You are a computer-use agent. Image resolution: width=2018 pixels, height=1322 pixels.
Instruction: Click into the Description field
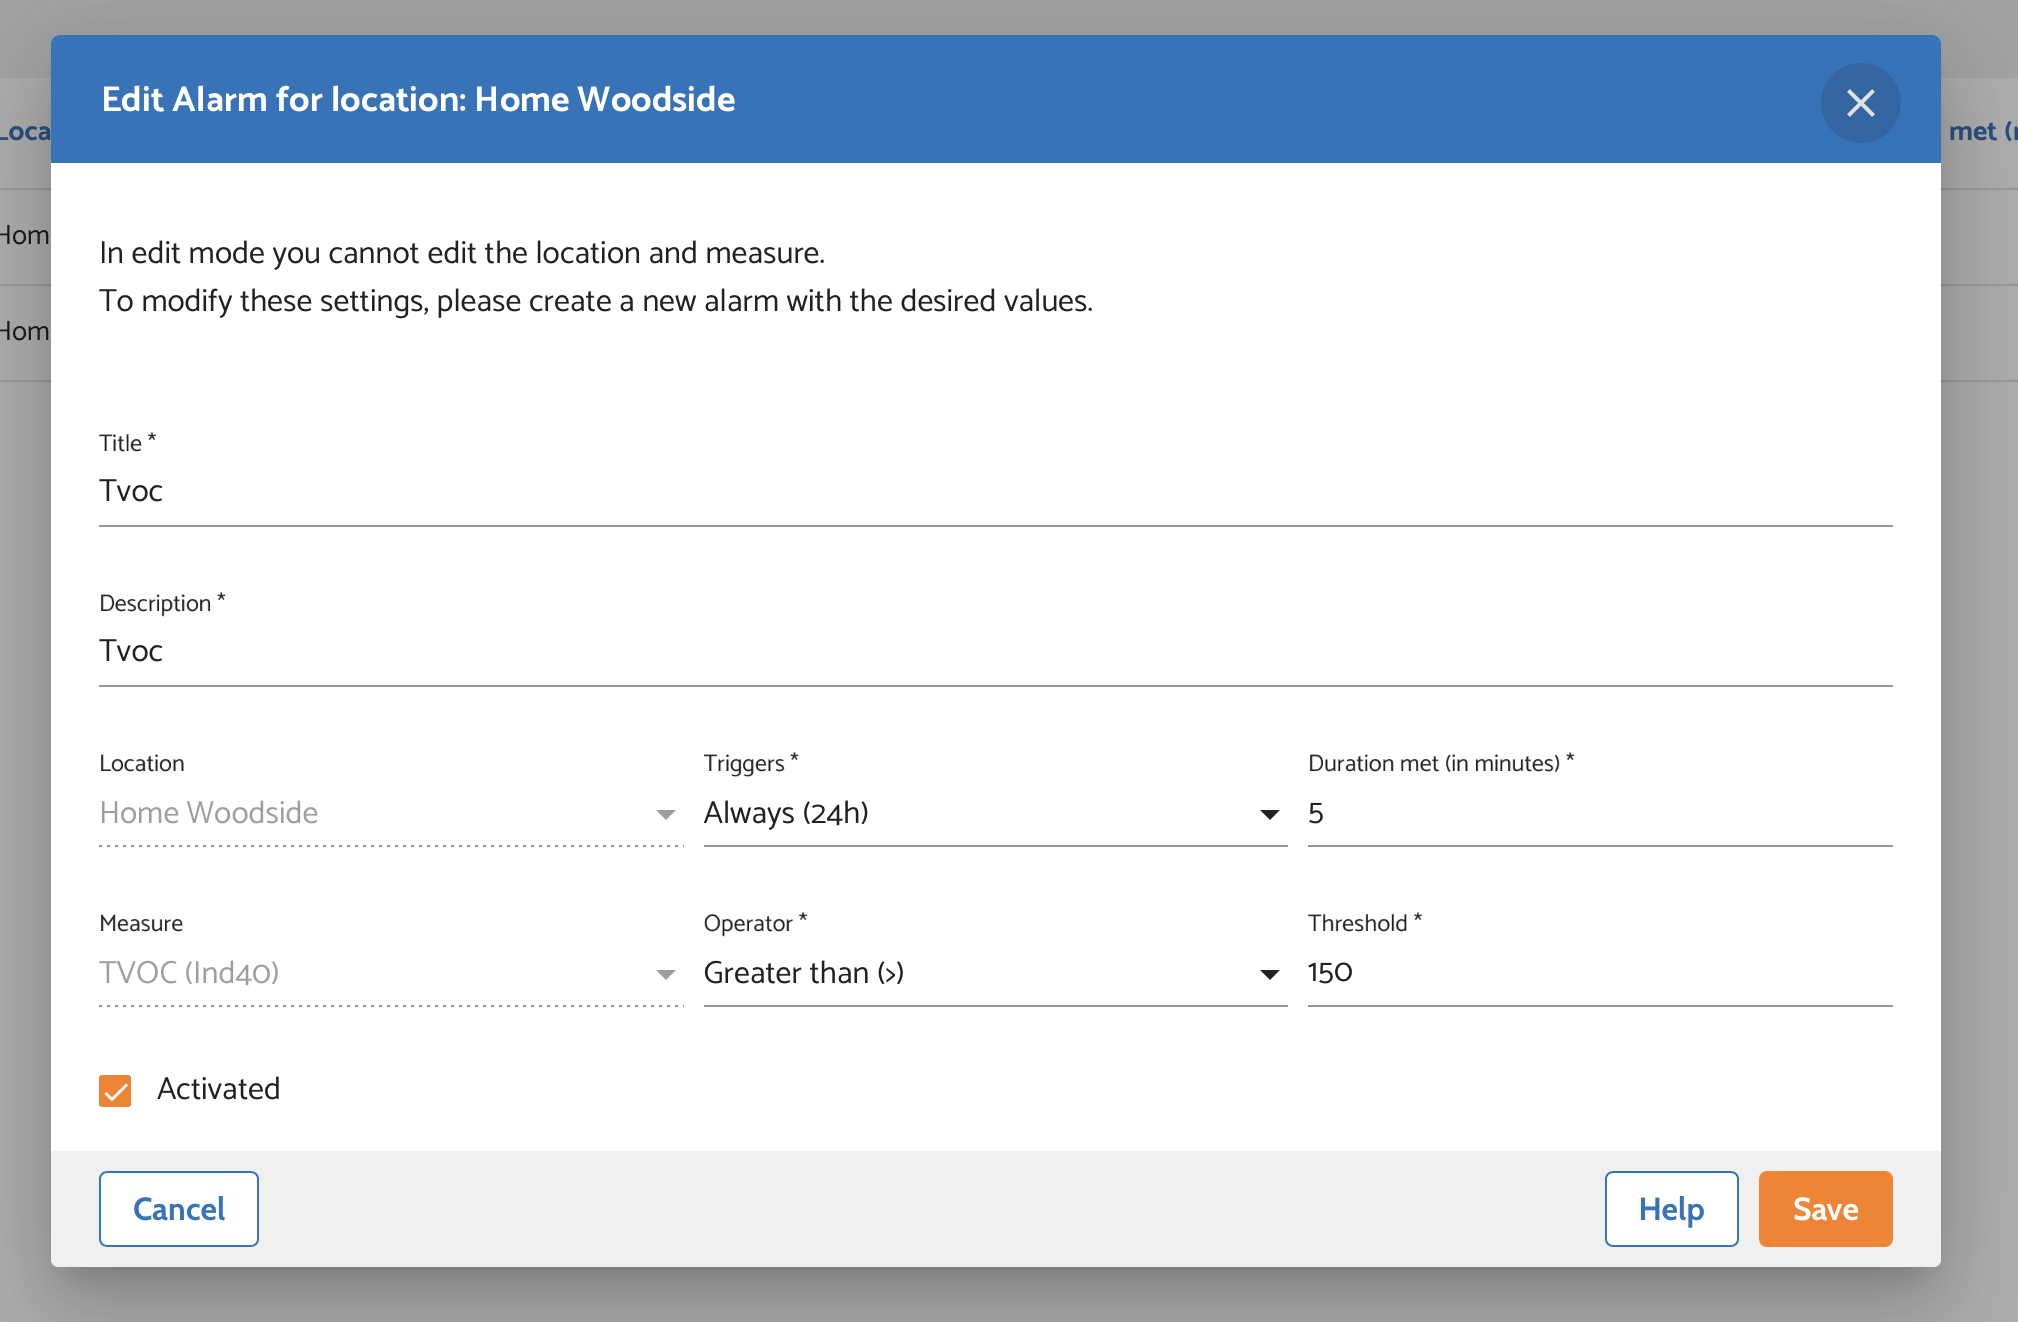click(994, 651)
